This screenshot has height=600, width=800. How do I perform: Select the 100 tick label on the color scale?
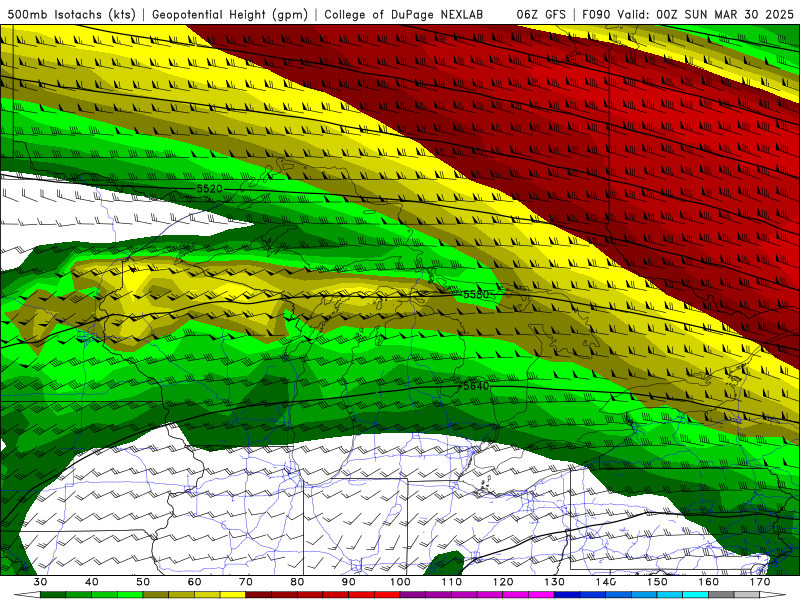point(401,582)
